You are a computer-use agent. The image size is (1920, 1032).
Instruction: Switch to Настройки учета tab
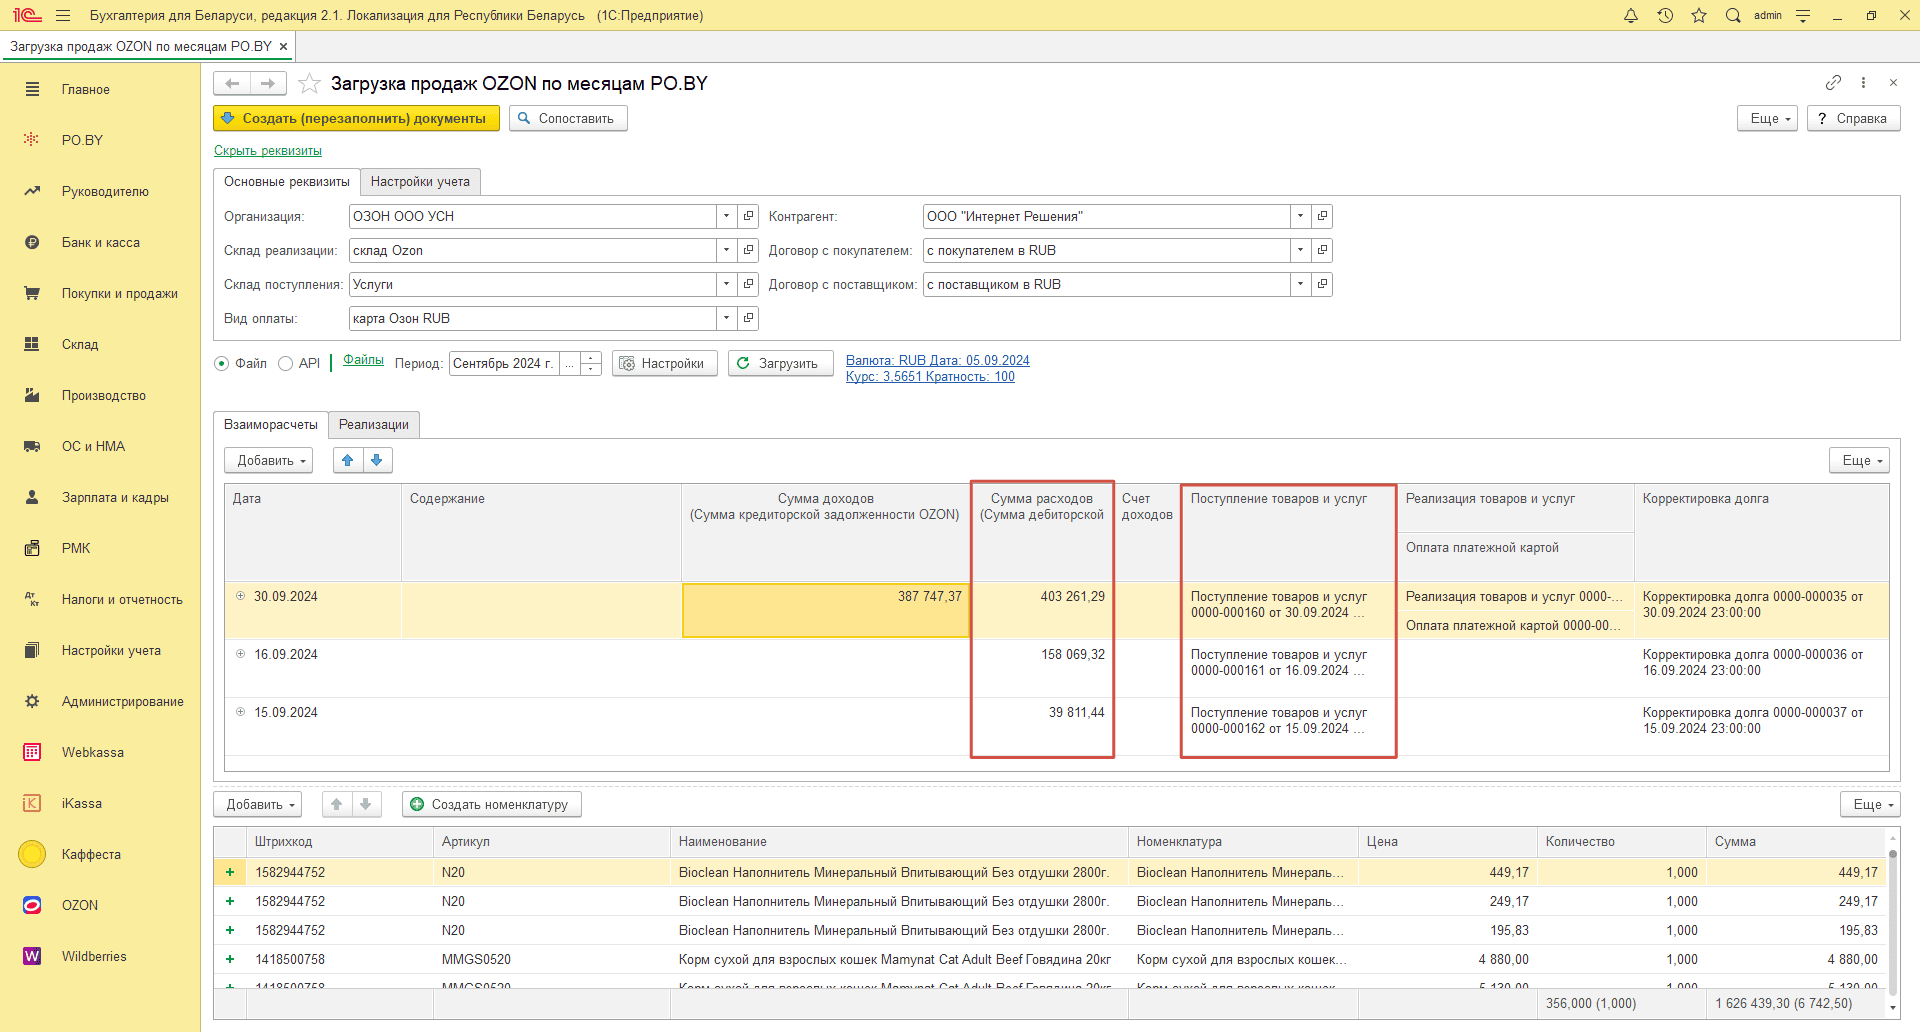click(420, 181)
